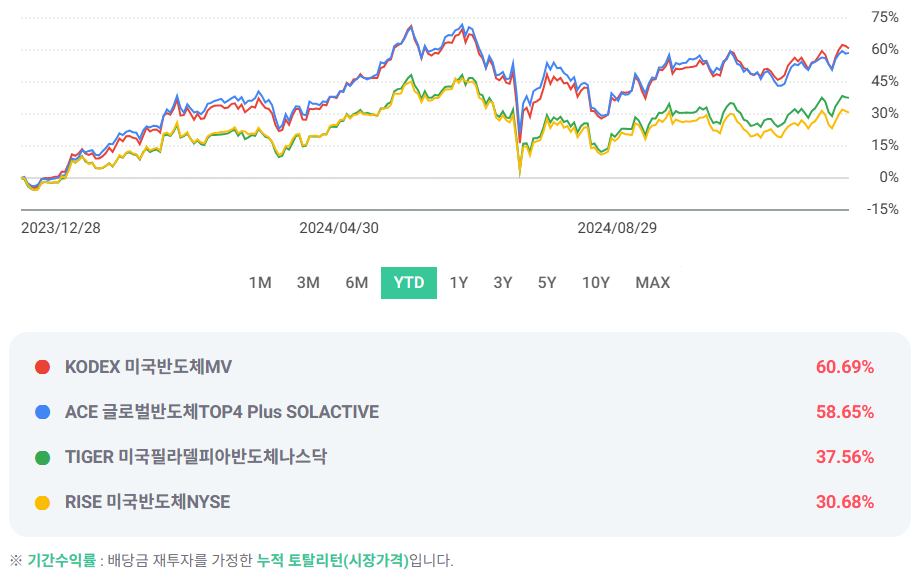Image resolution: width=917 pixels, height=573 pixels.
Task: Click the 2024/08/29 date axis label
Action: [617, 228]
